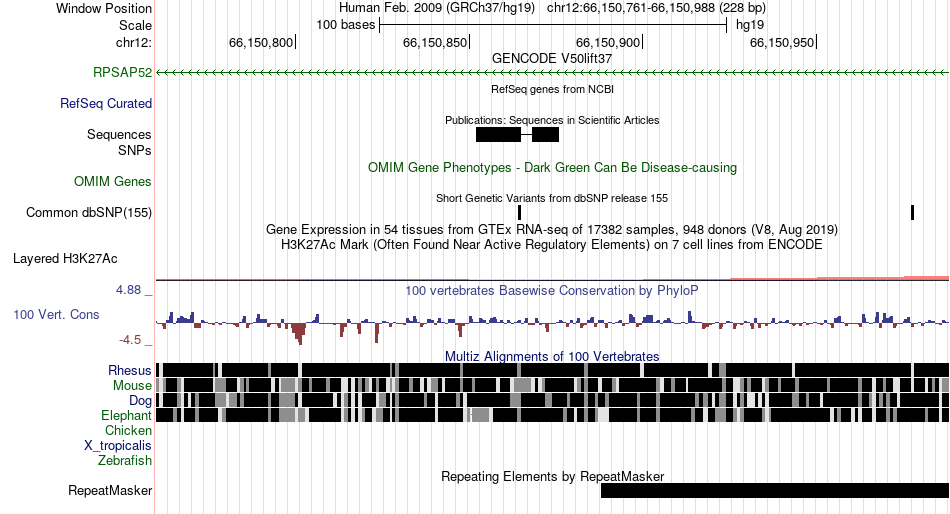Click the RPSAP52 gene label
Image resolution: width=950 pixels, height=514 pixels.
click(x=122, y=73)
